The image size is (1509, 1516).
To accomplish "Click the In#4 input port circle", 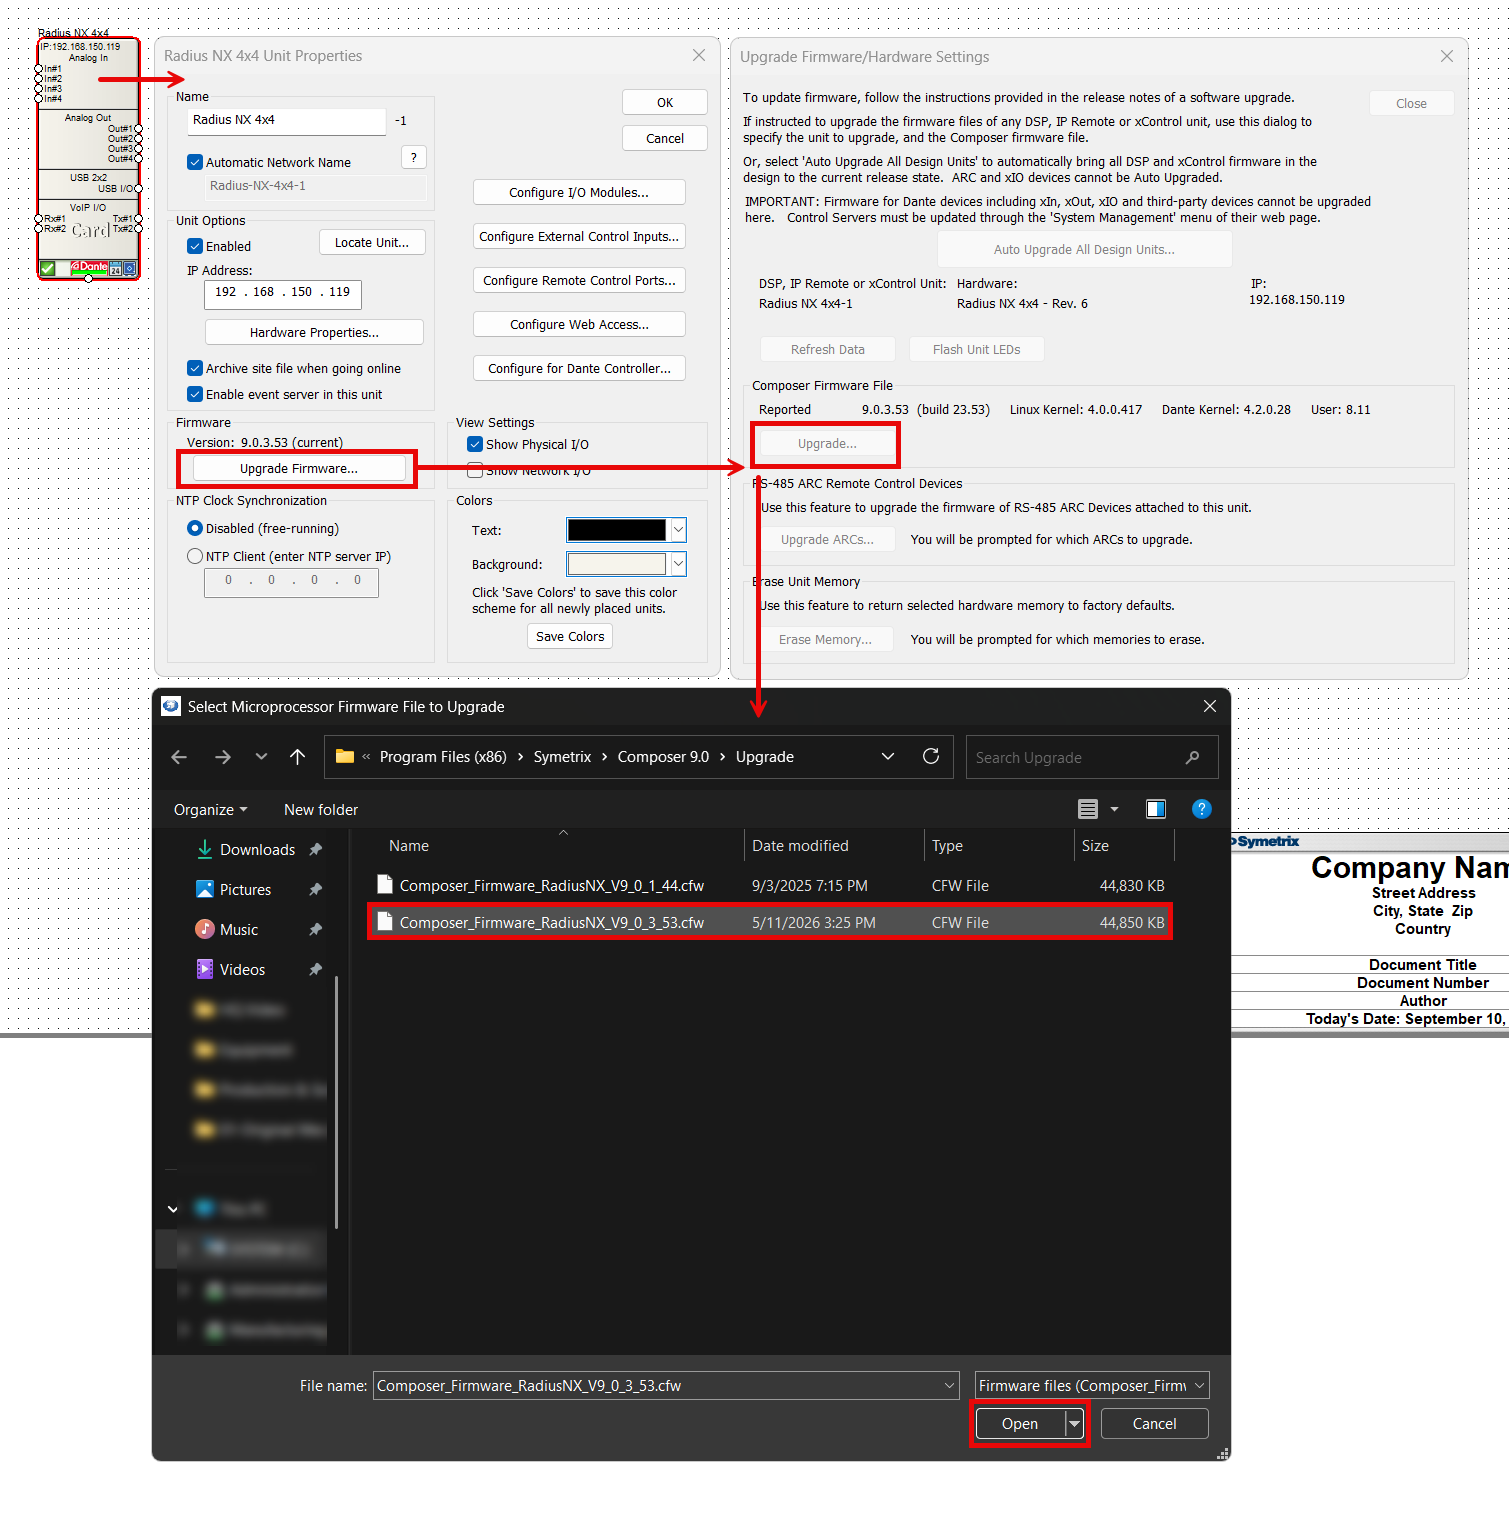I will coord(39,99).
